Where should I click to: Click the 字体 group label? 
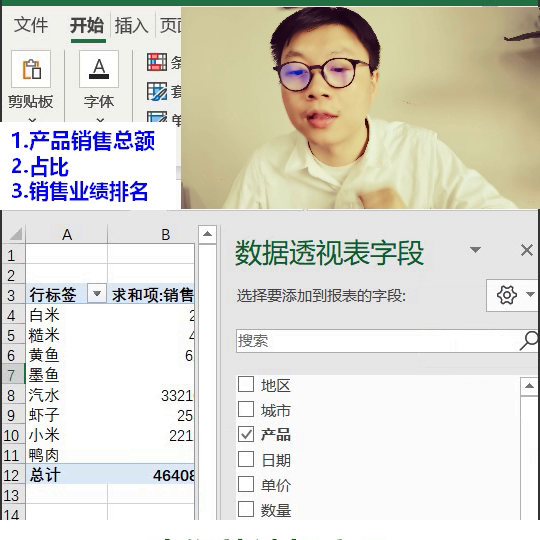point(99,102)
